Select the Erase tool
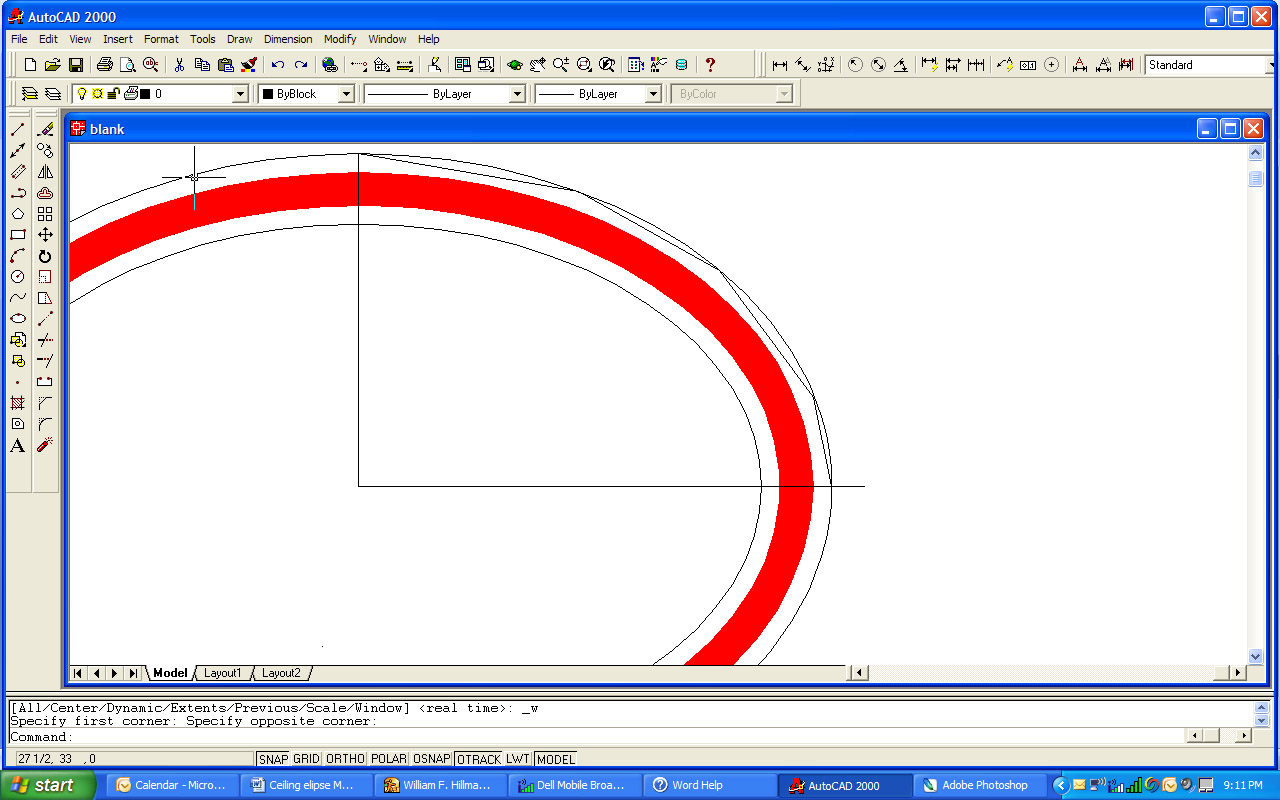This screenshot has width=1280, height=800. point(45,130)
